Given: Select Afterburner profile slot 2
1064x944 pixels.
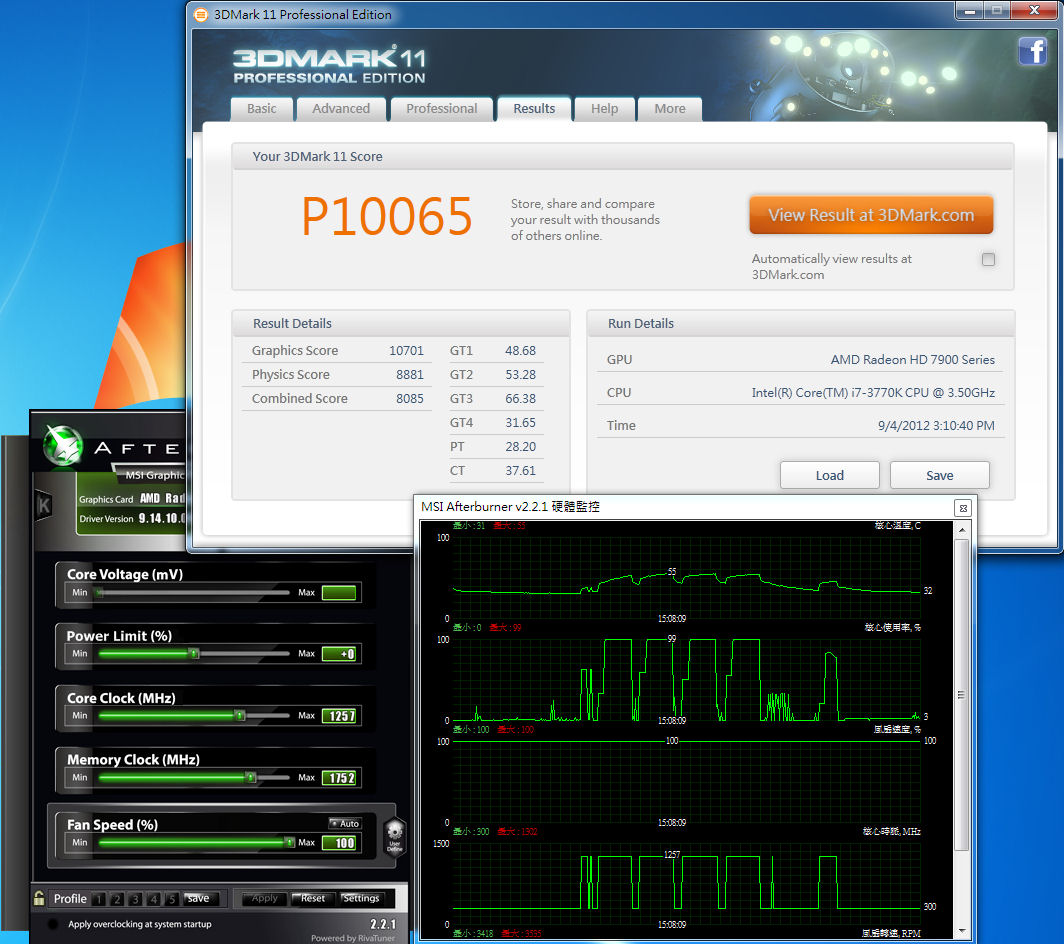Looking at the screenshot, I should click(x=117, y=899).
